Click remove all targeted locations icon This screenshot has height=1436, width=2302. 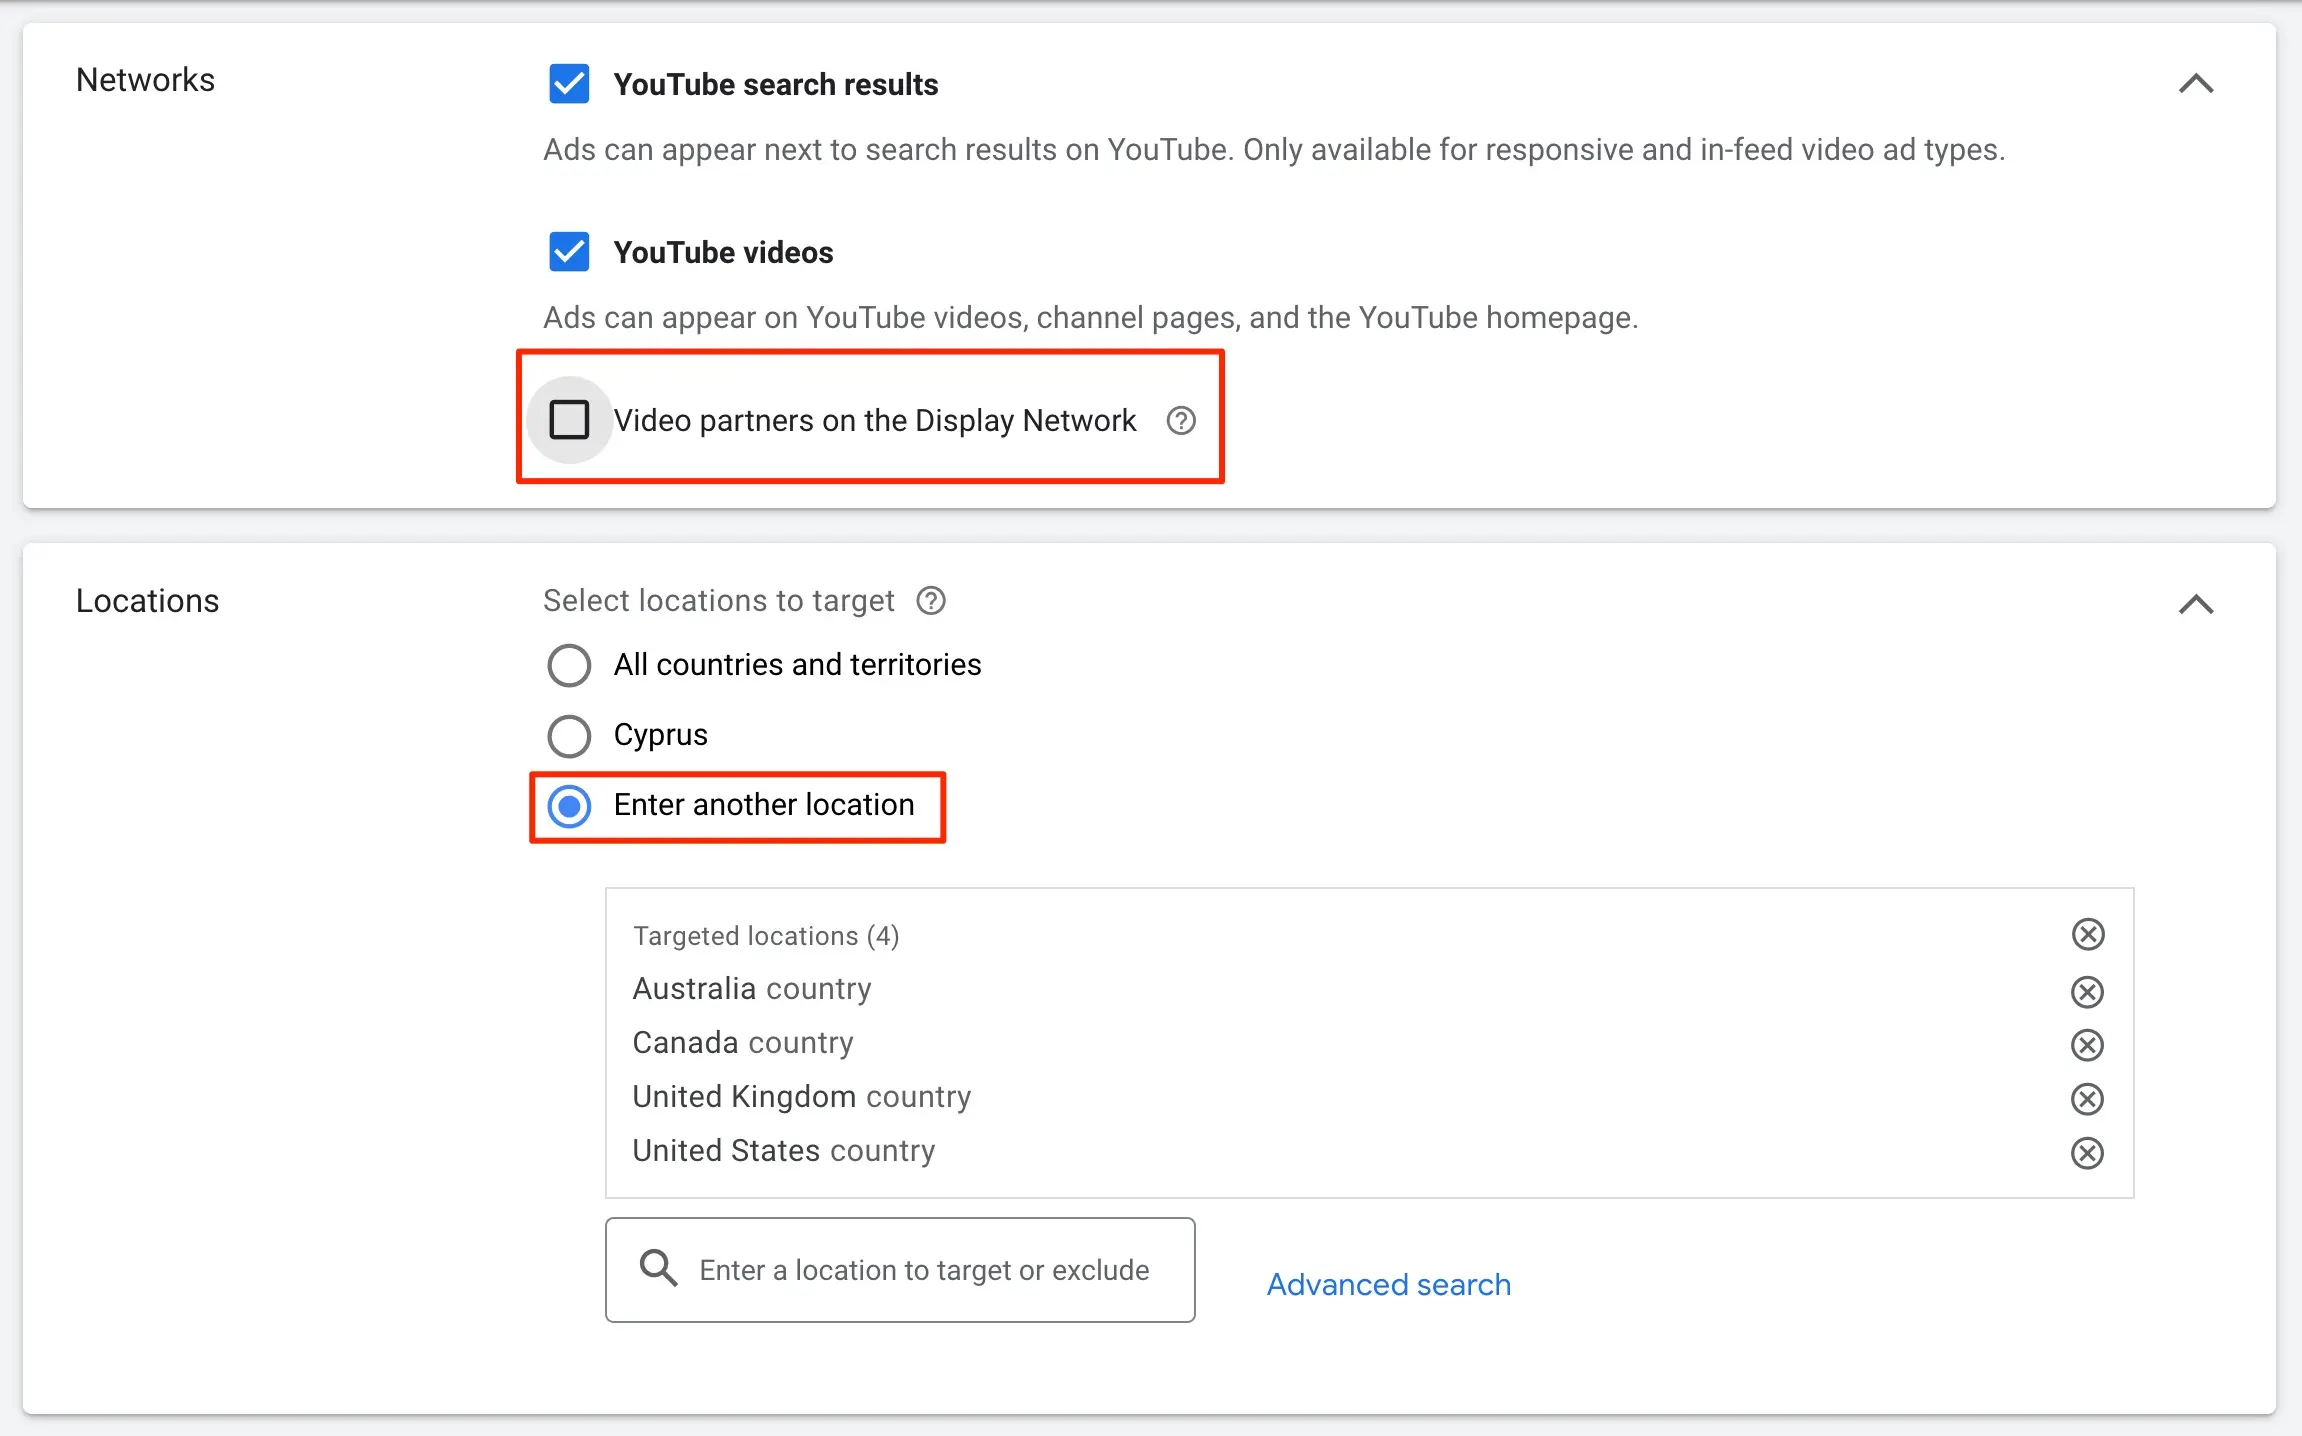pos(2087,935)
